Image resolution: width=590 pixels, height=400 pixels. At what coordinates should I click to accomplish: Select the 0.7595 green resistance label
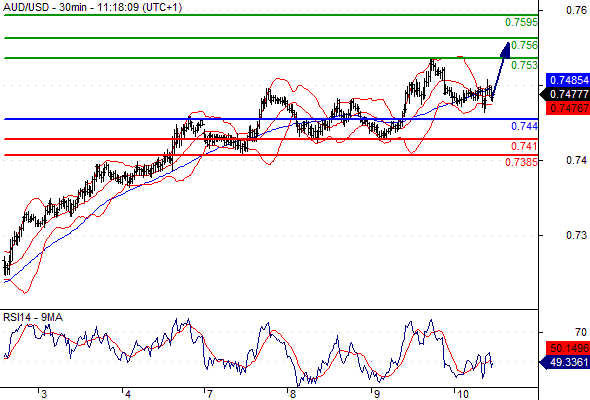pyautogui.click(x=521, y=23)
